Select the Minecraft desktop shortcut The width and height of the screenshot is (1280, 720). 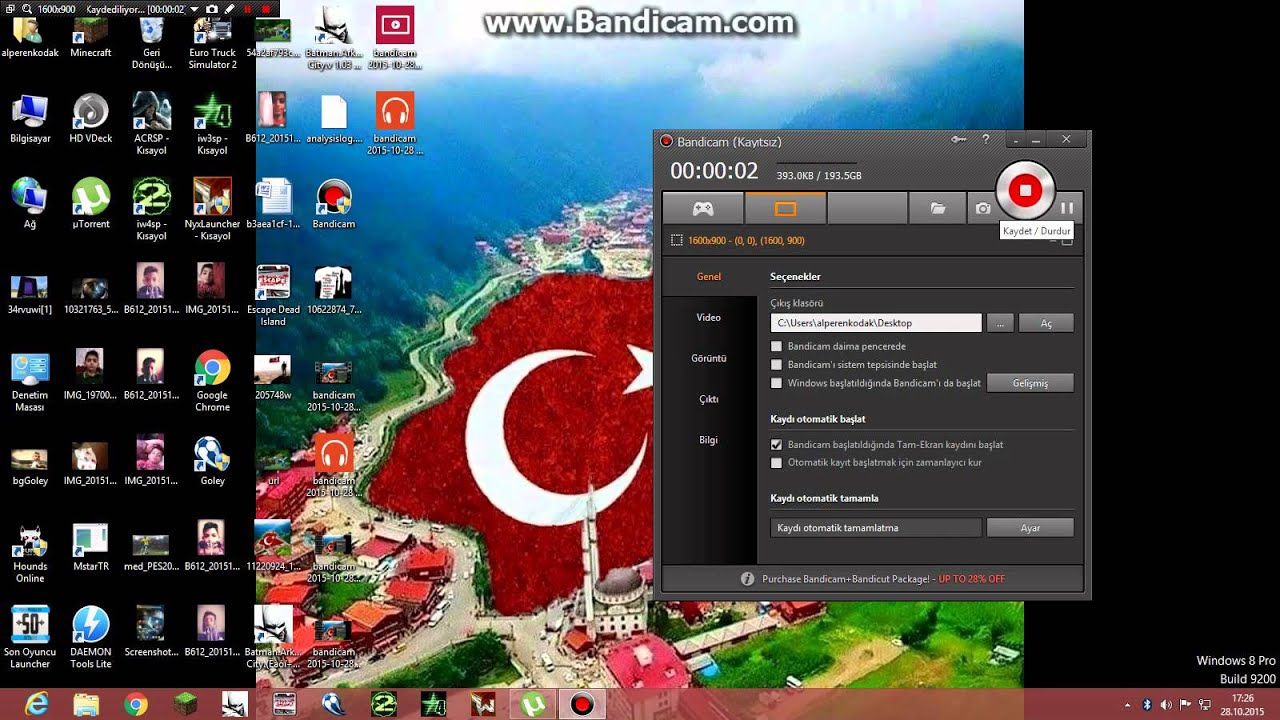click(x=91, y=38)
